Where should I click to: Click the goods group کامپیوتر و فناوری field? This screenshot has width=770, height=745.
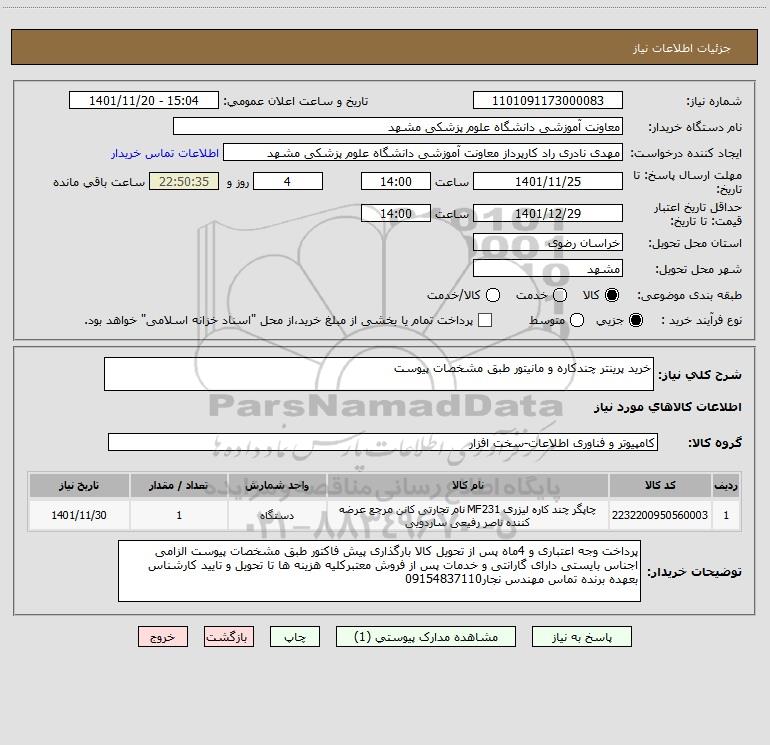click(383, 442)
